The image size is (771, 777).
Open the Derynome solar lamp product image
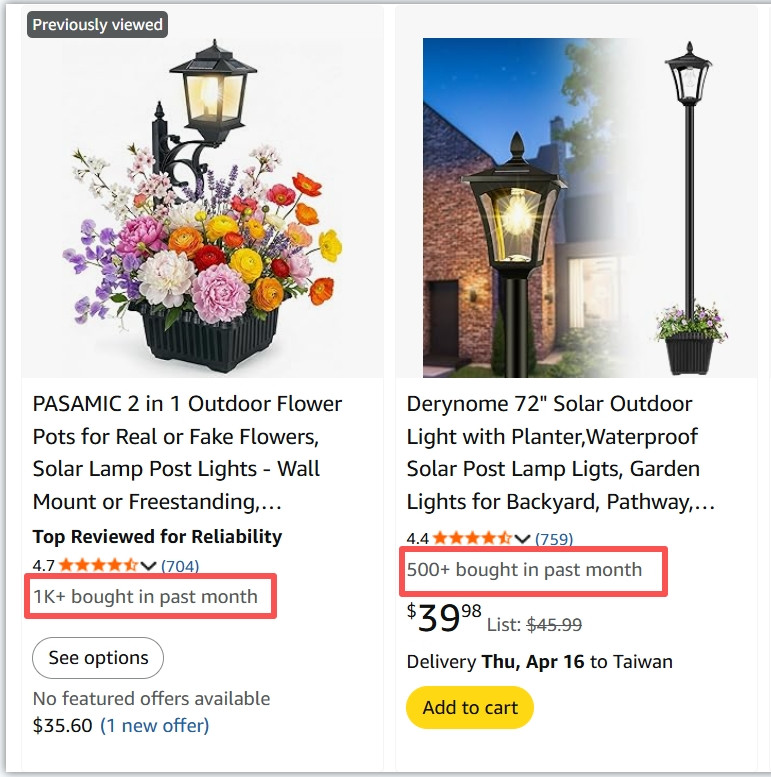(x=576, y=205)
